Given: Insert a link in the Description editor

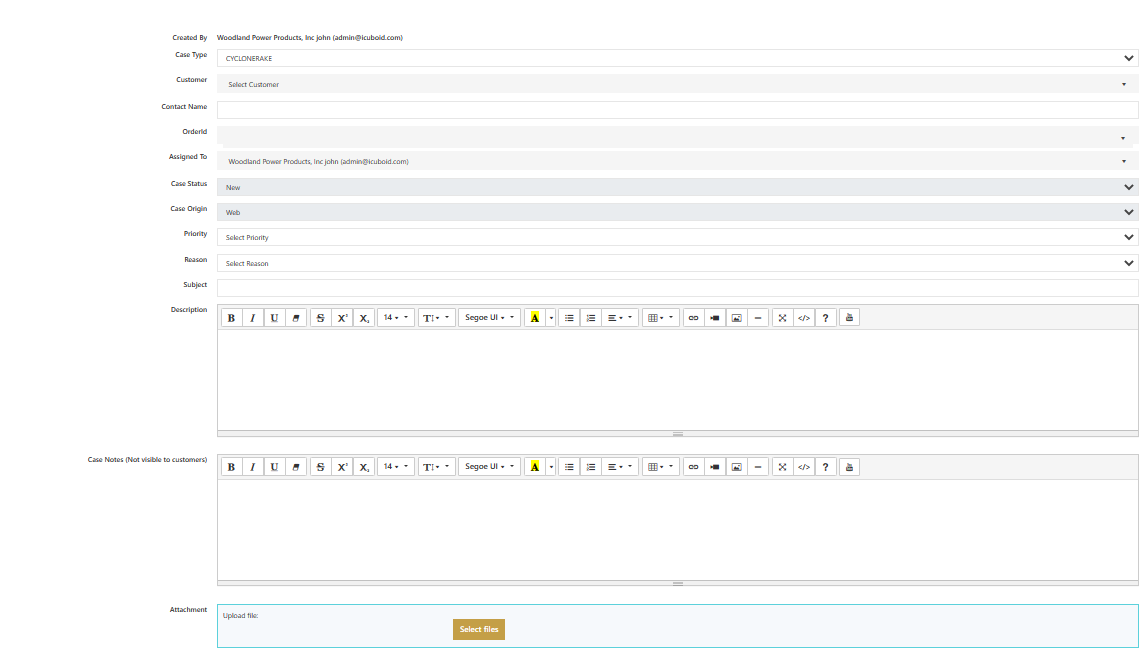Looking at the screenshot, I should tap(693, 318).
